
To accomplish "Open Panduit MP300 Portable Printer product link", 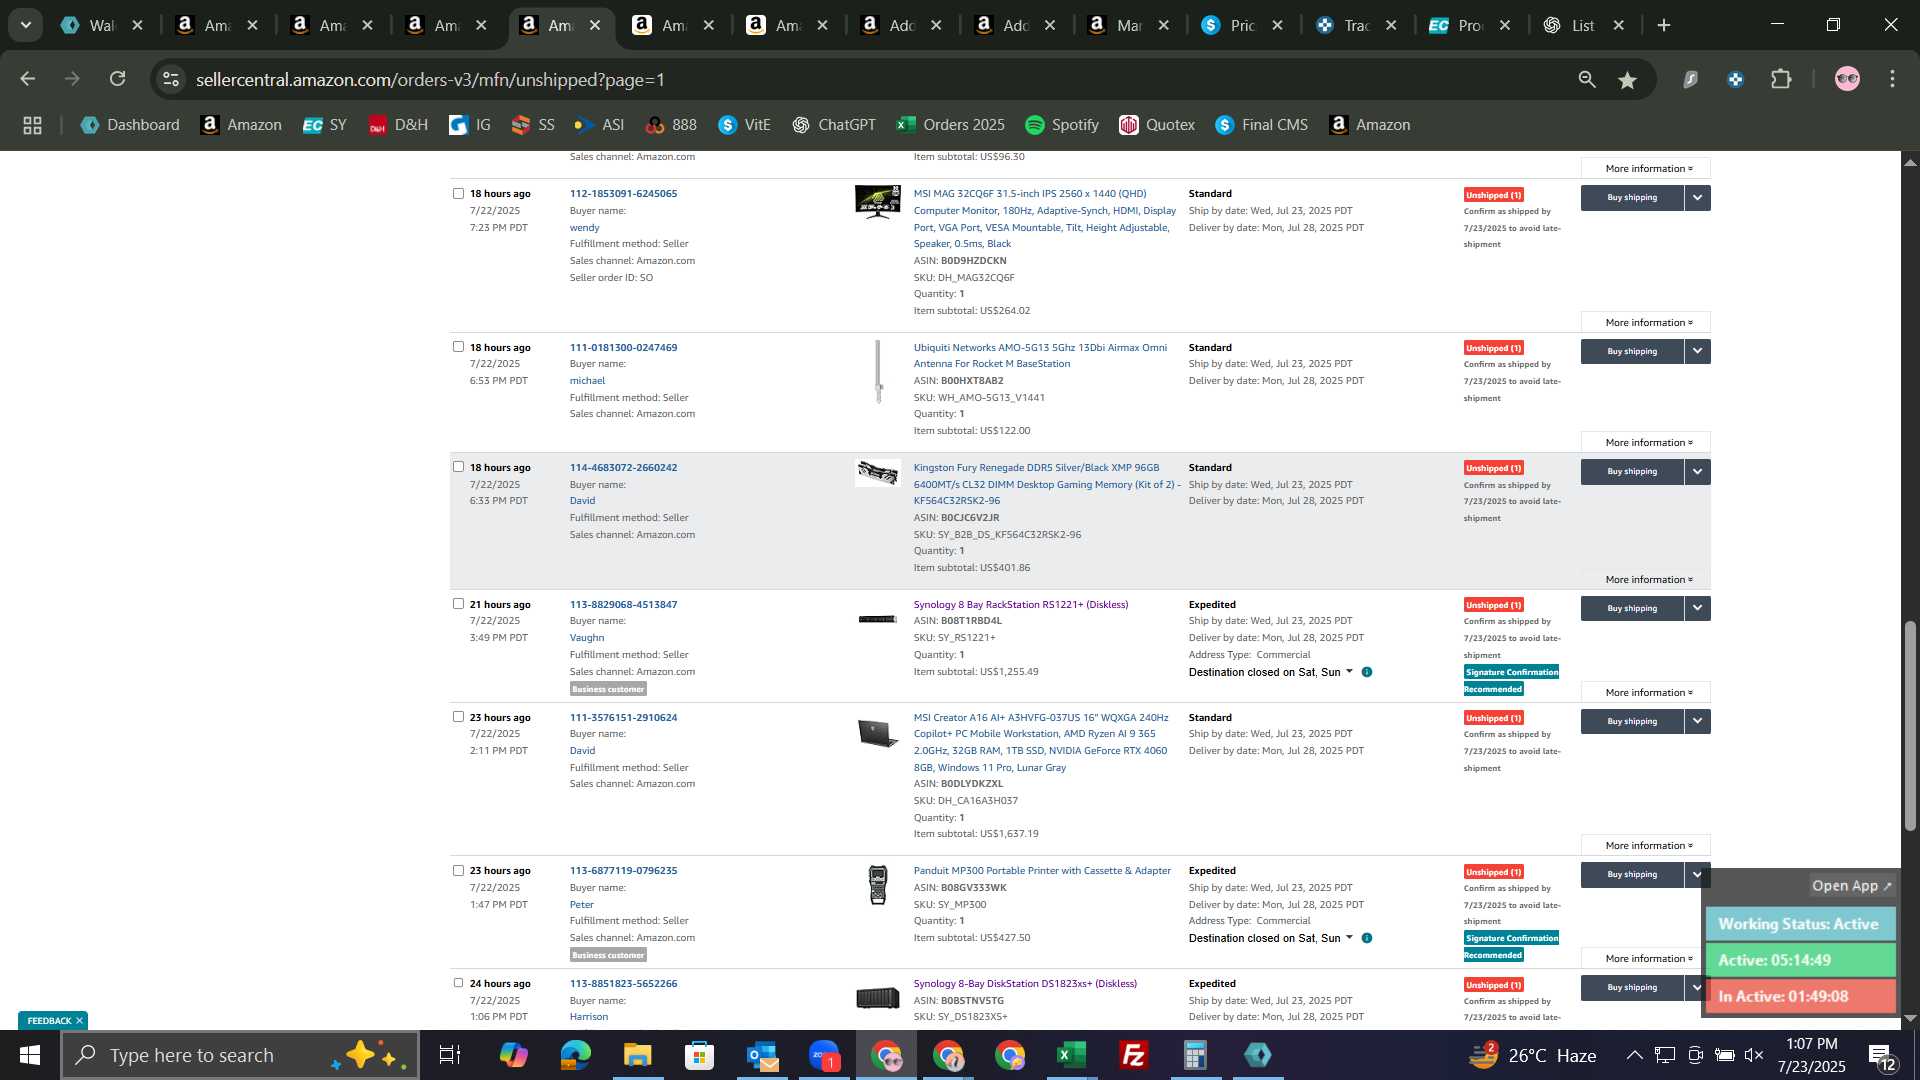I will [x=1042, y=871].
